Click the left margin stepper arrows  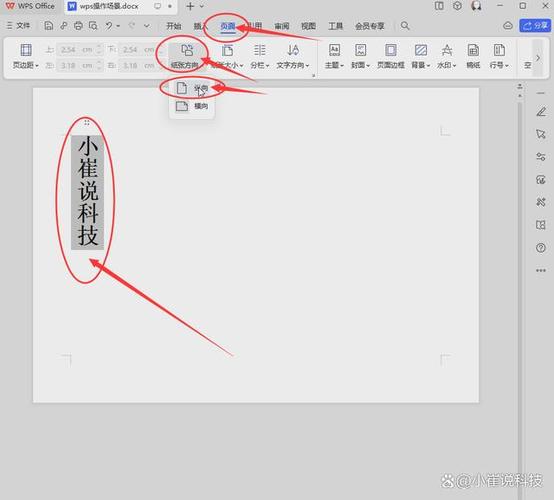[x=100, y=65]
